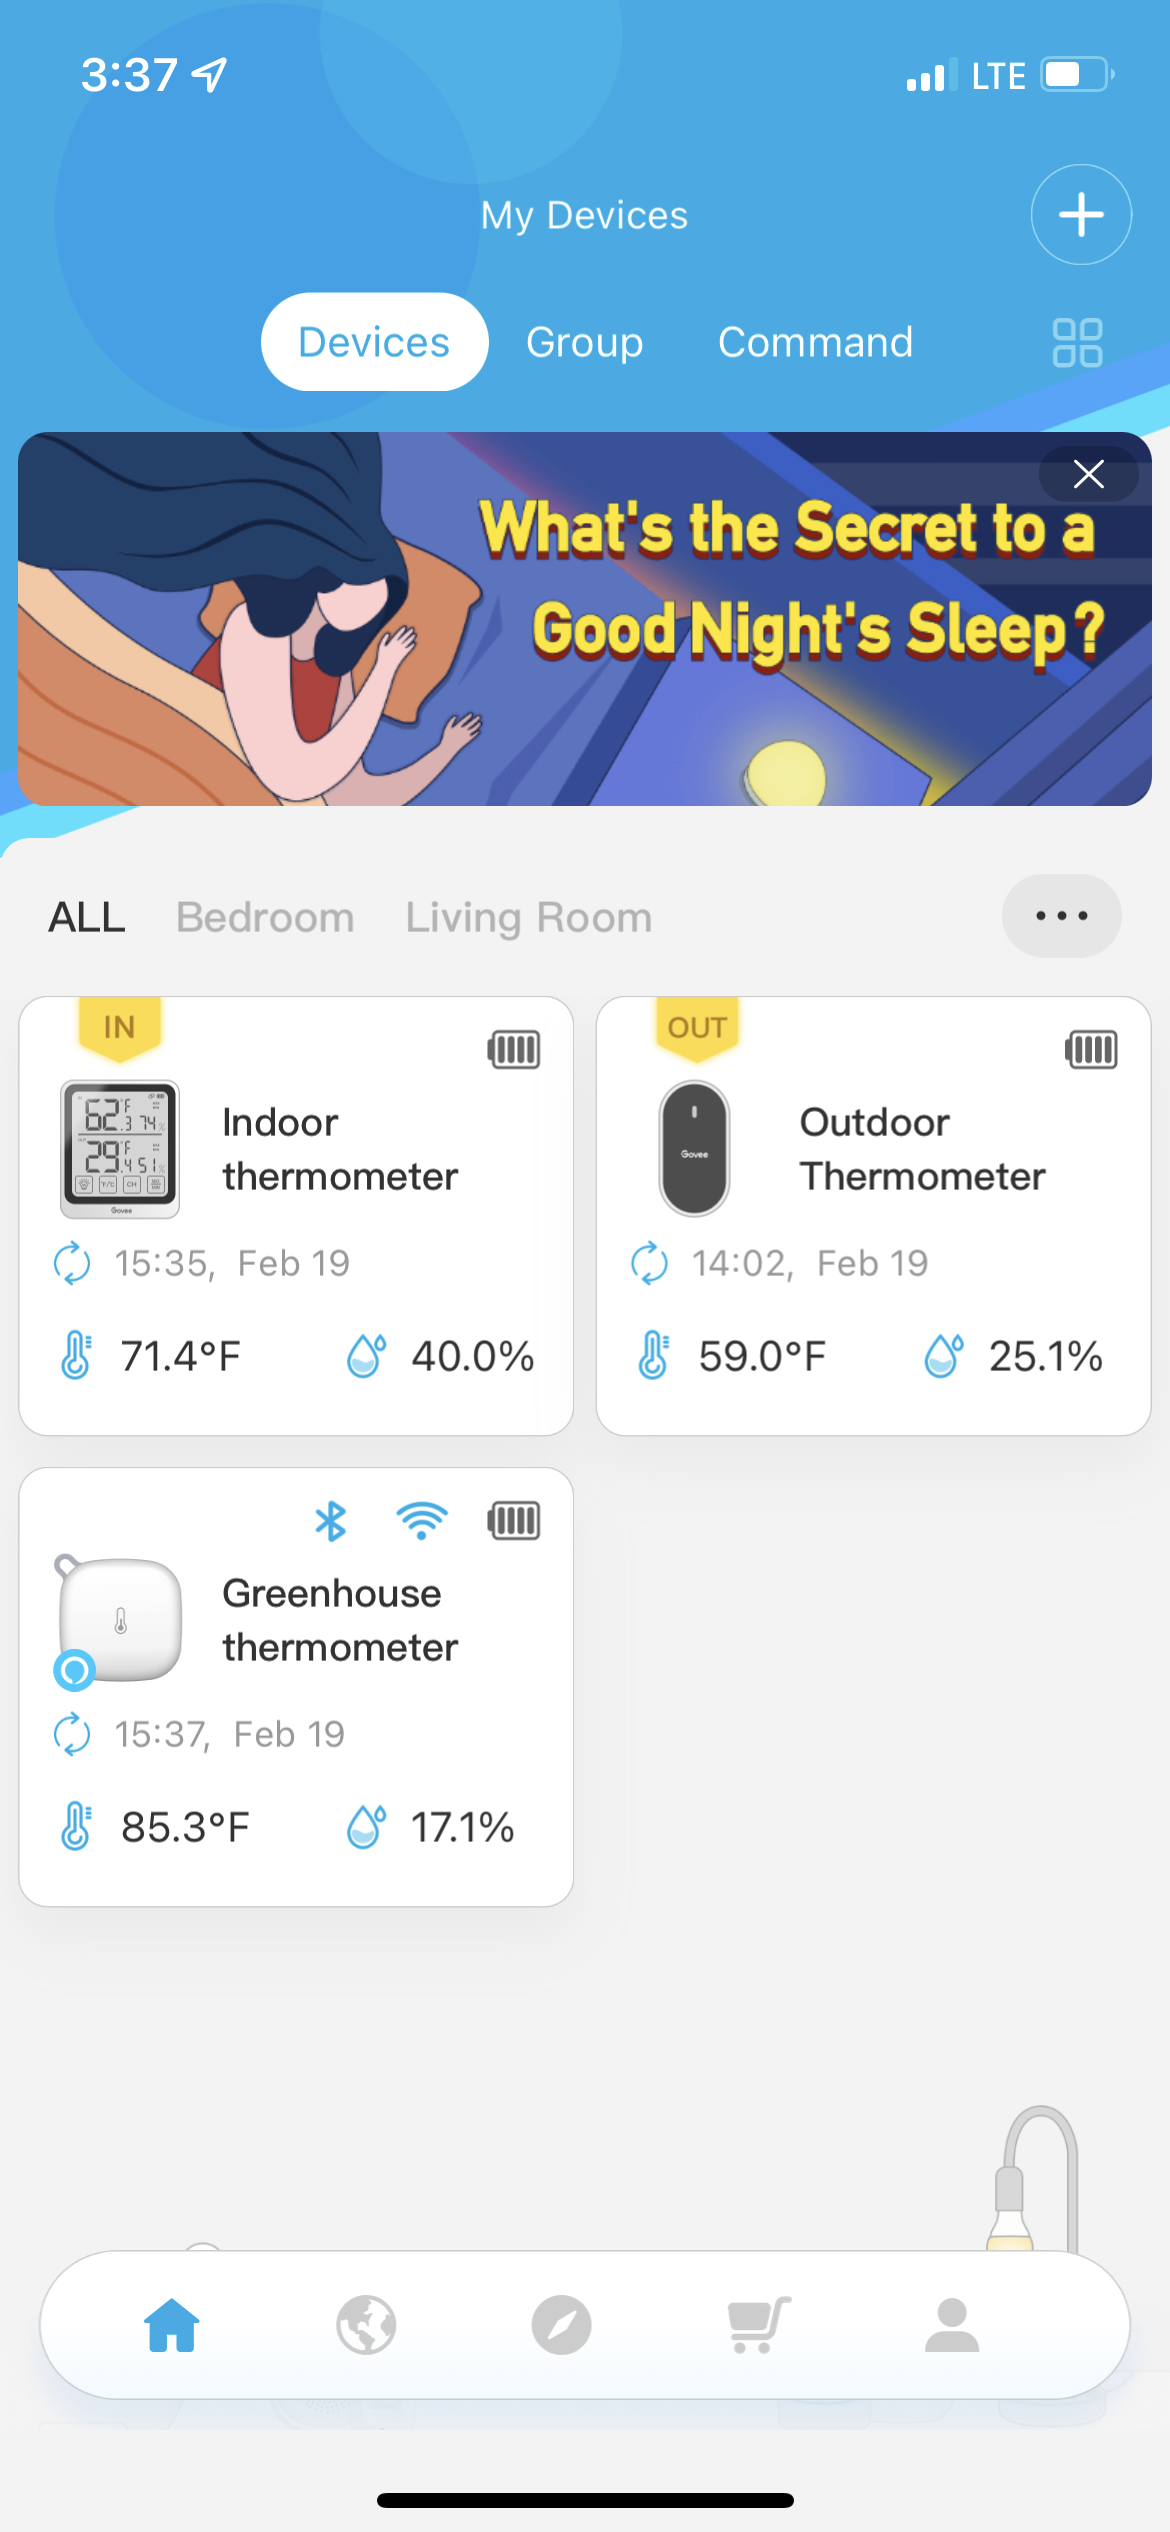Tap the Home icon in bottom navigation
Image resolution: width=1170 pixels, height=2532 pixels.
pyautogui.click(x=172, y=2325)
